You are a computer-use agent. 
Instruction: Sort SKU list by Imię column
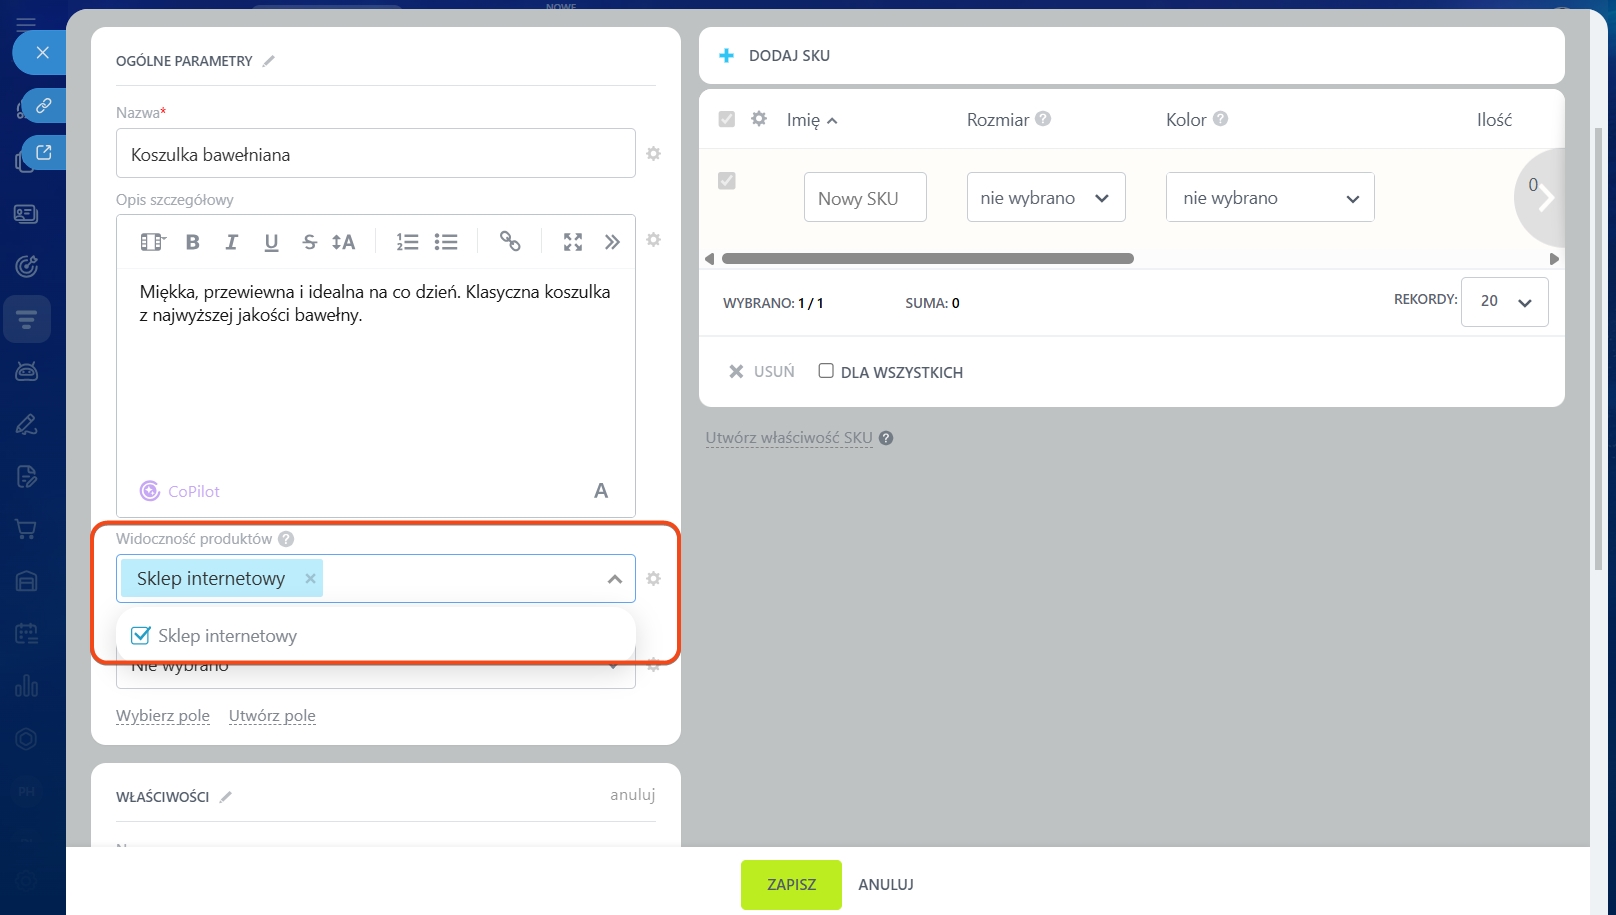pyautogui.click(x=811, y=120)
